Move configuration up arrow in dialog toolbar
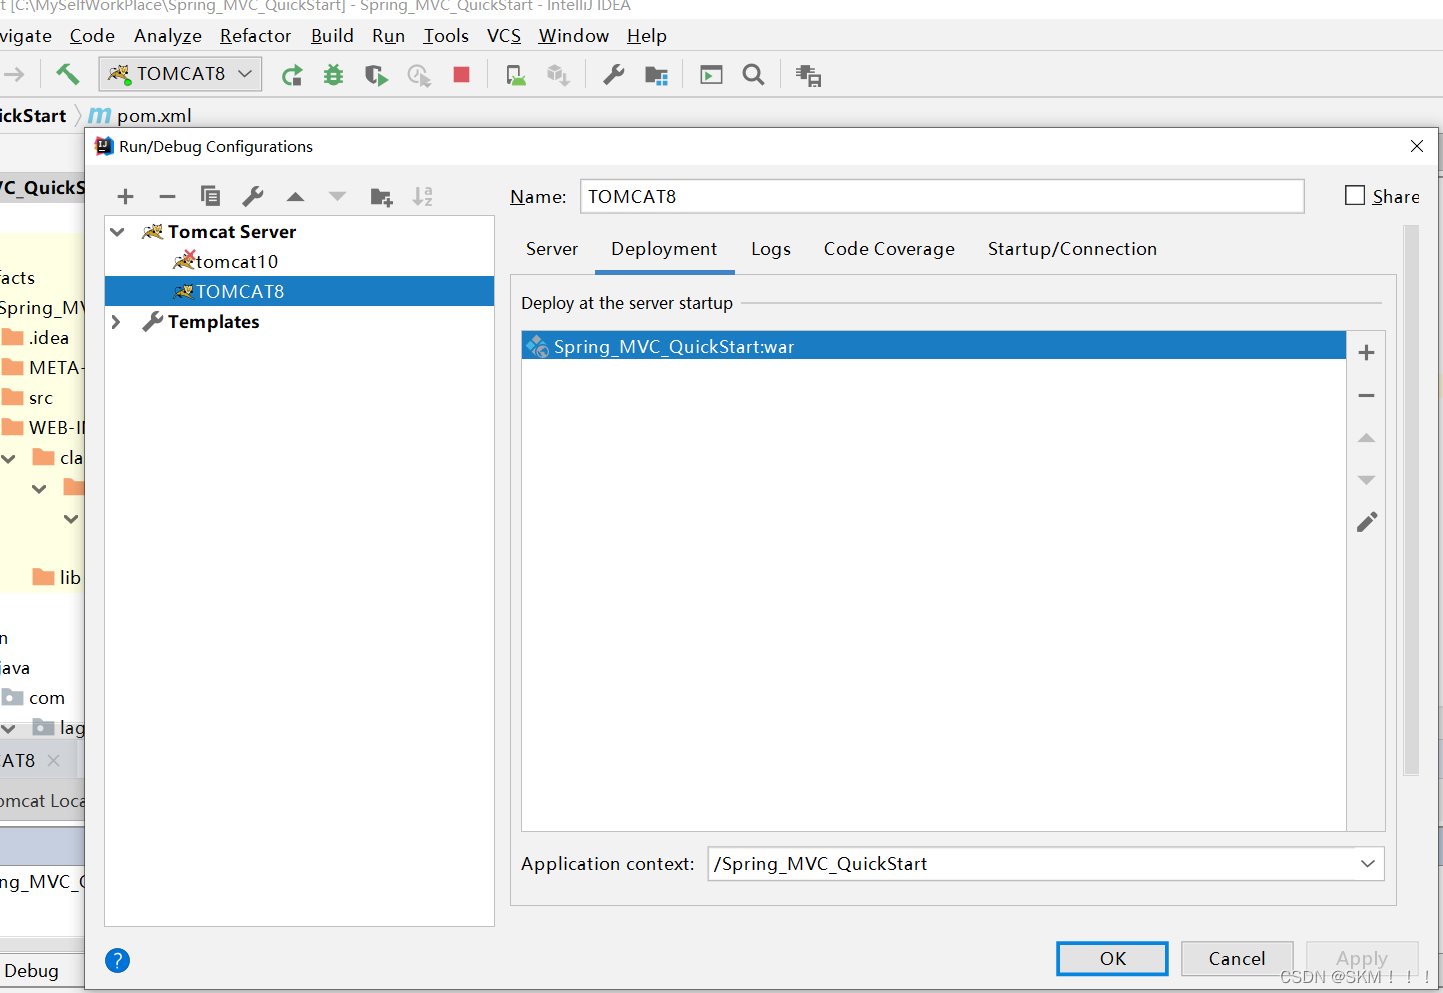1443x993 pixels. tap(295, 197)
